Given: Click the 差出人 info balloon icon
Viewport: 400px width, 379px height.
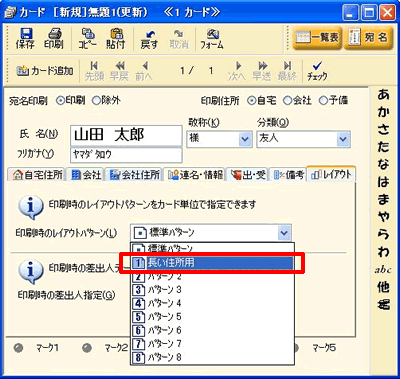Looking at the screenshot, I should 31,271.
